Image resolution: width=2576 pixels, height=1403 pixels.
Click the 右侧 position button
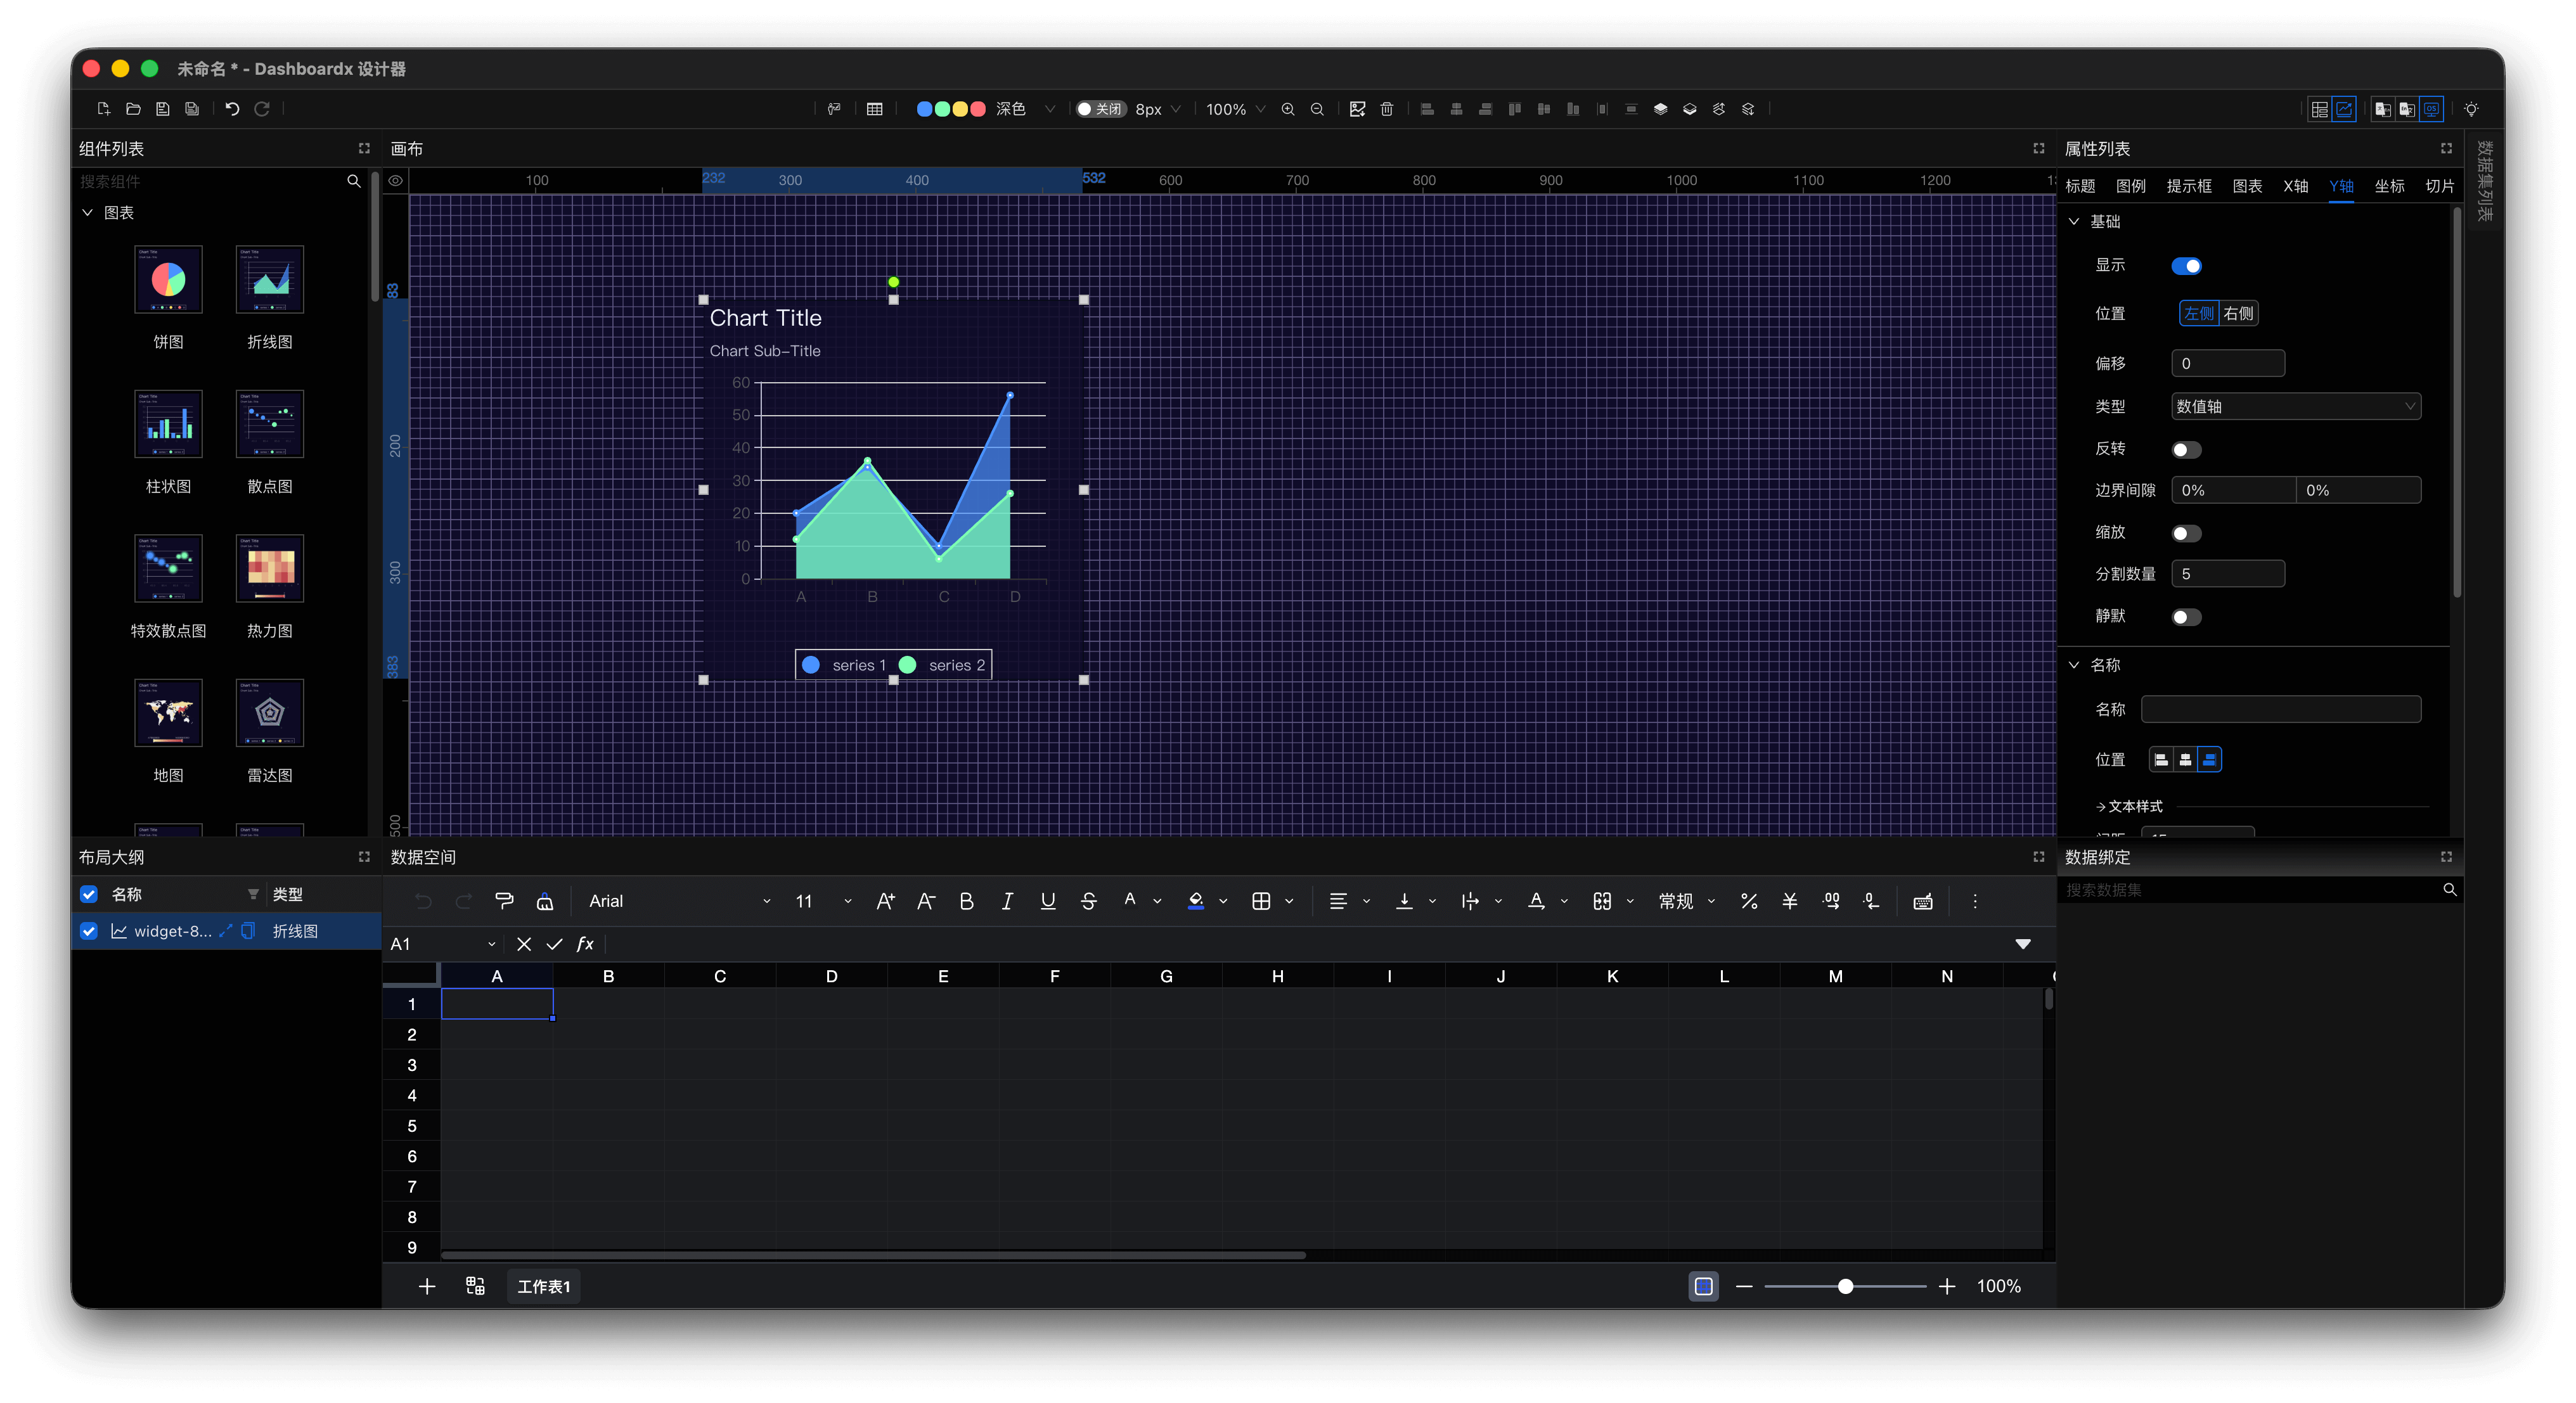tap(2238, 313)
